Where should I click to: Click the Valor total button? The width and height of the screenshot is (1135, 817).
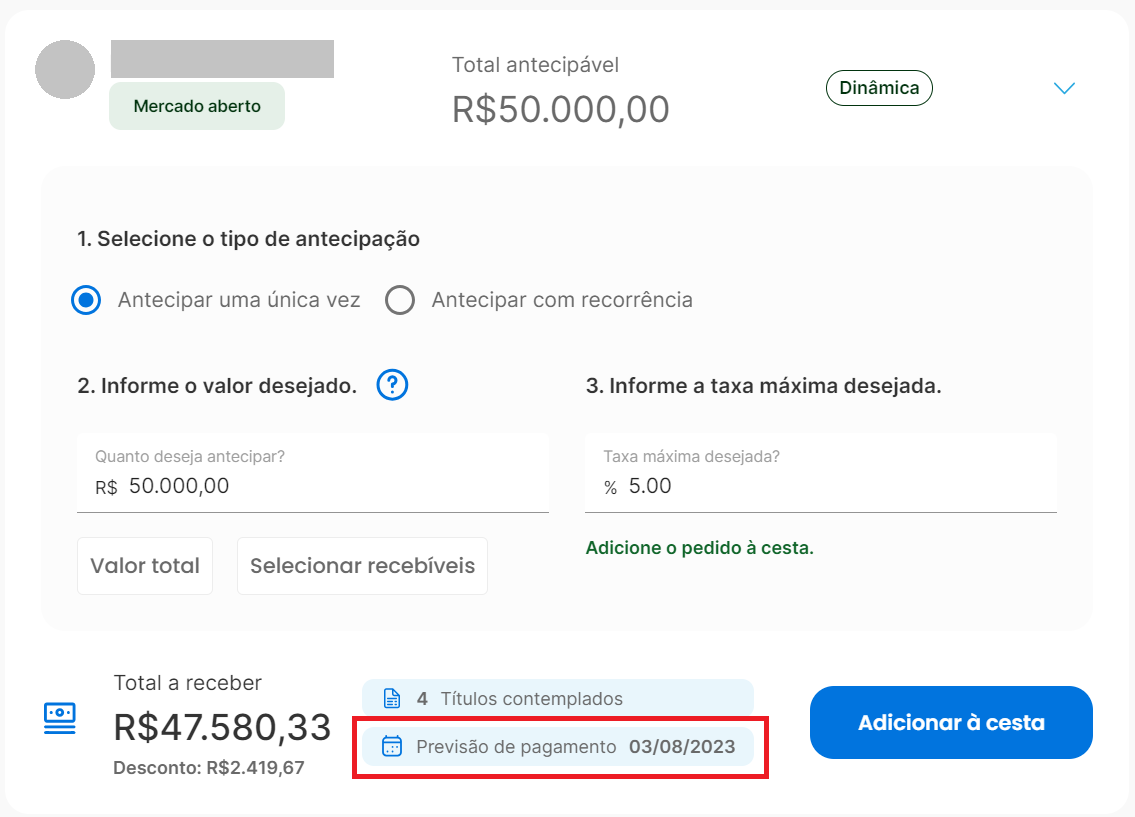coord(145,566)
